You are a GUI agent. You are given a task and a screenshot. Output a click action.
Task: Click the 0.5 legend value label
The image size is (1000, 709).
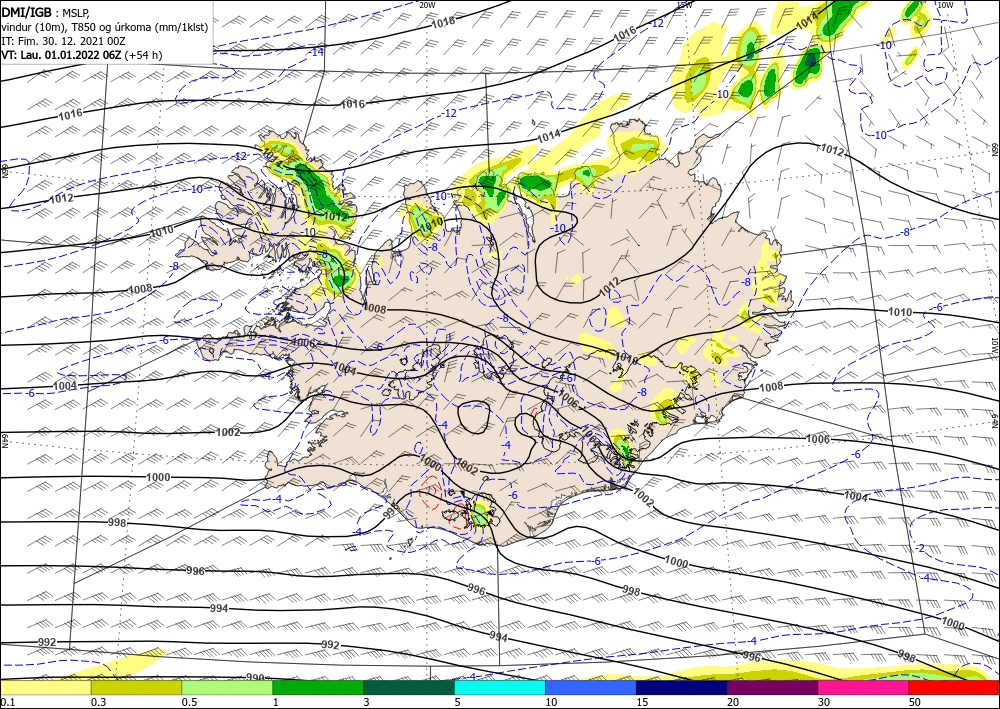click(189, 702)
